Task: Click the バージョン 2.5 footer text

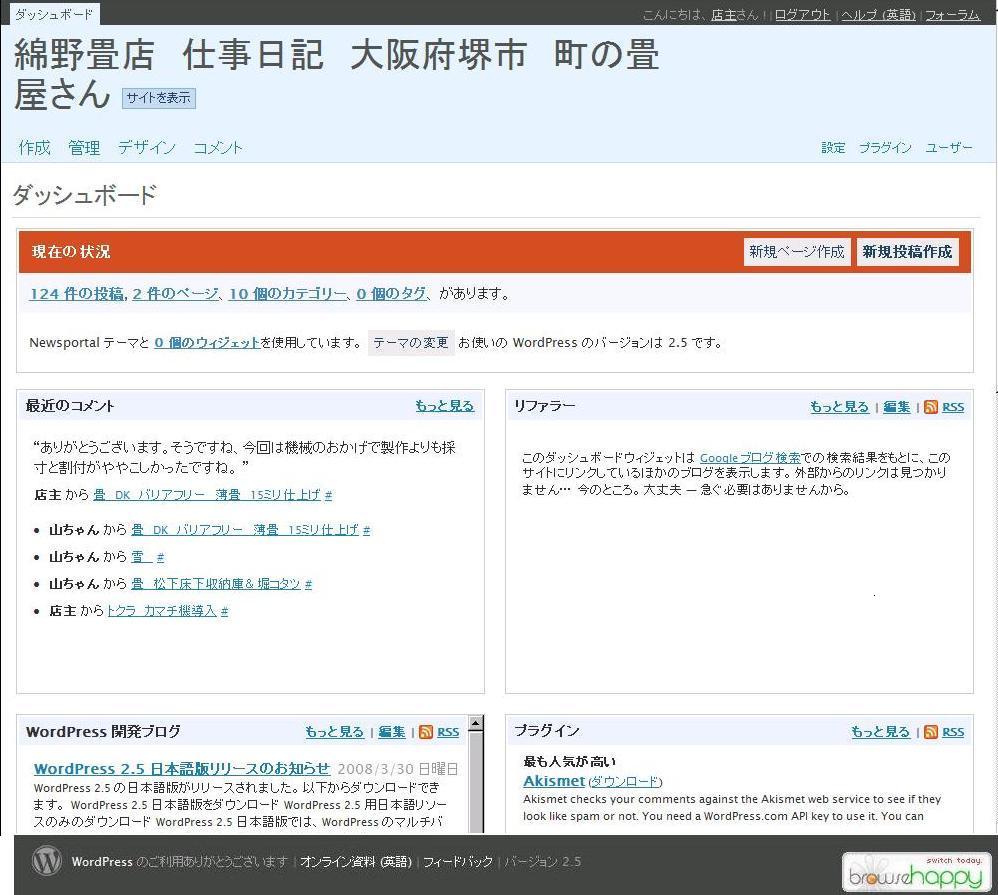Action: [542, 862]
